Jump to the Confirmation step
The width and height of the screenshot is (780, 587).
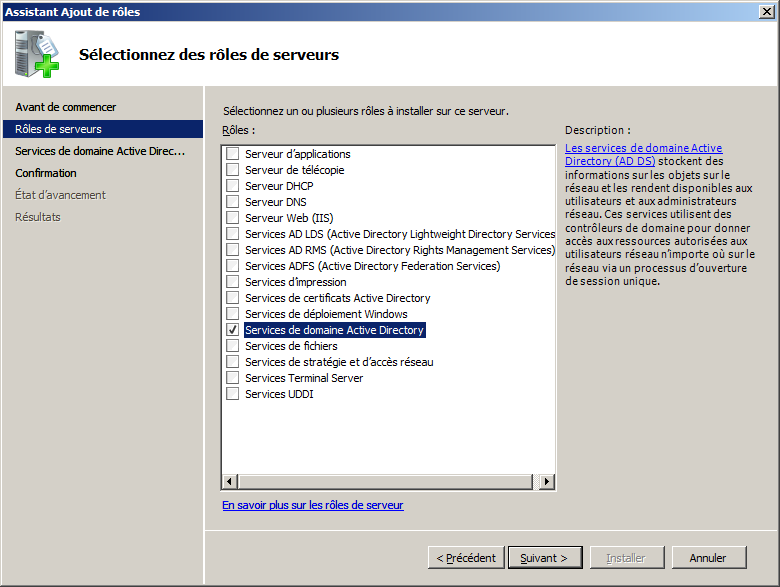coord(46,173)
